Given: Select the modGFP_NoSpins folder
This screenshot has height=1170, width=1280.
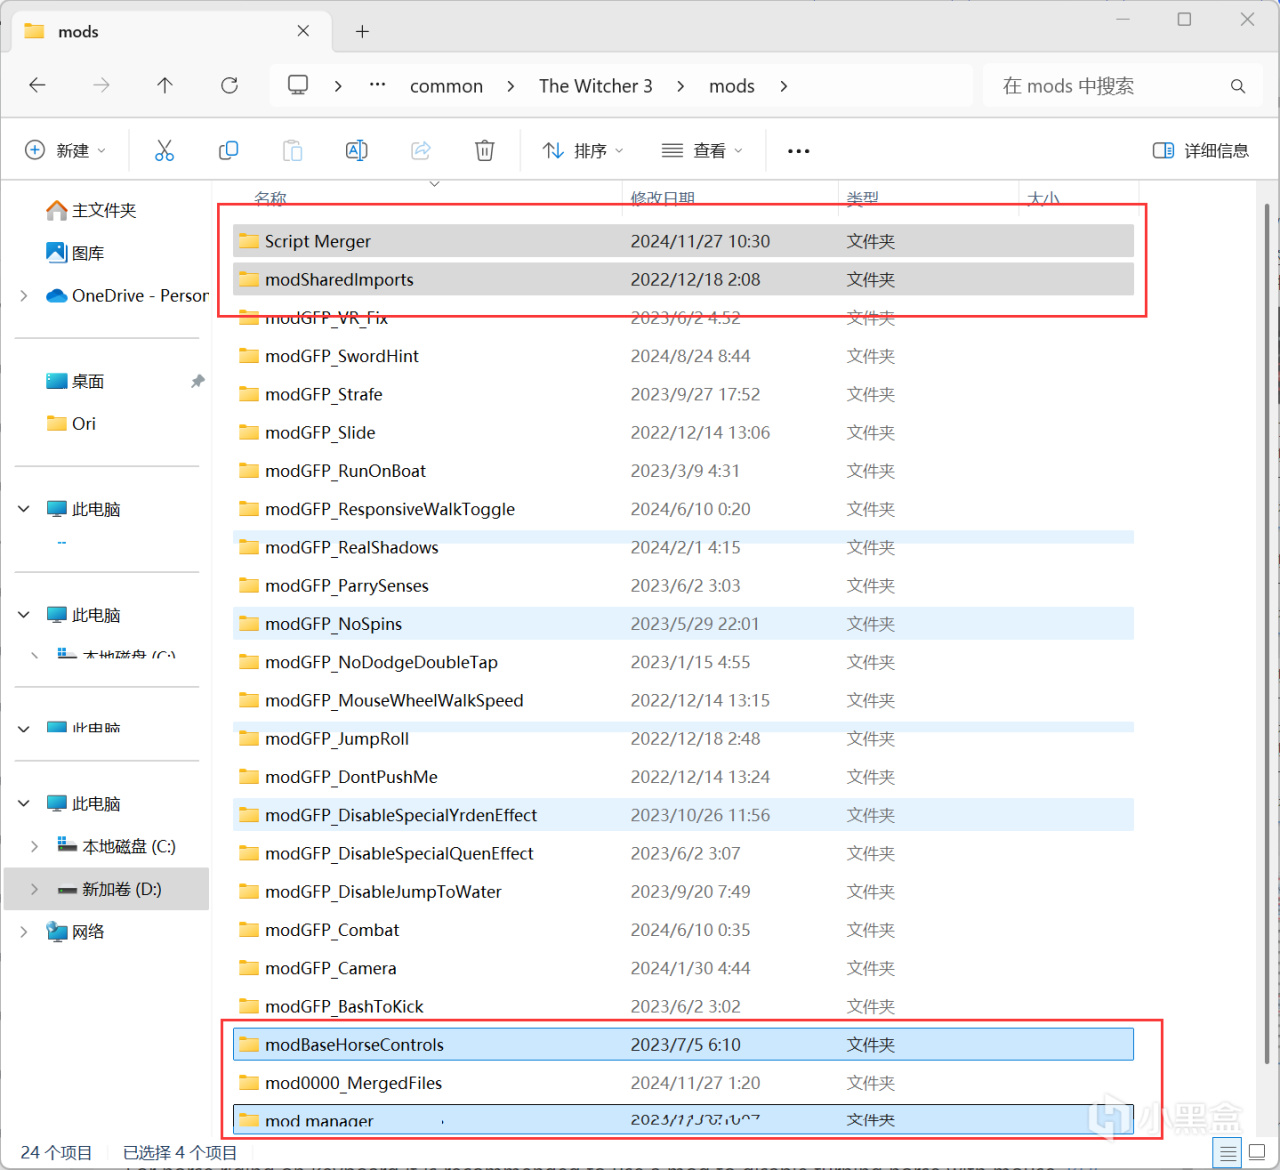Looking at the screenshot, I should (x=683, y=624).
